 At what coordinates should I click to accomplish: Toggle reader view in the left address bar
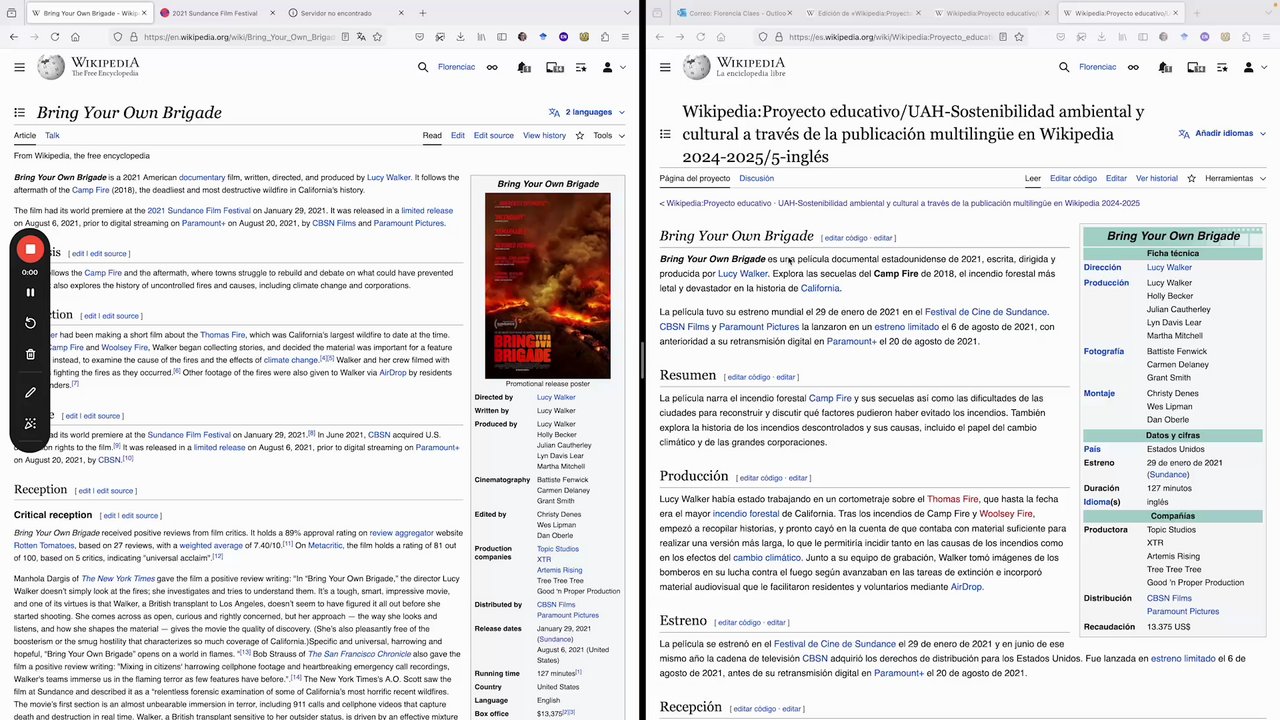(x=345, y=37)
